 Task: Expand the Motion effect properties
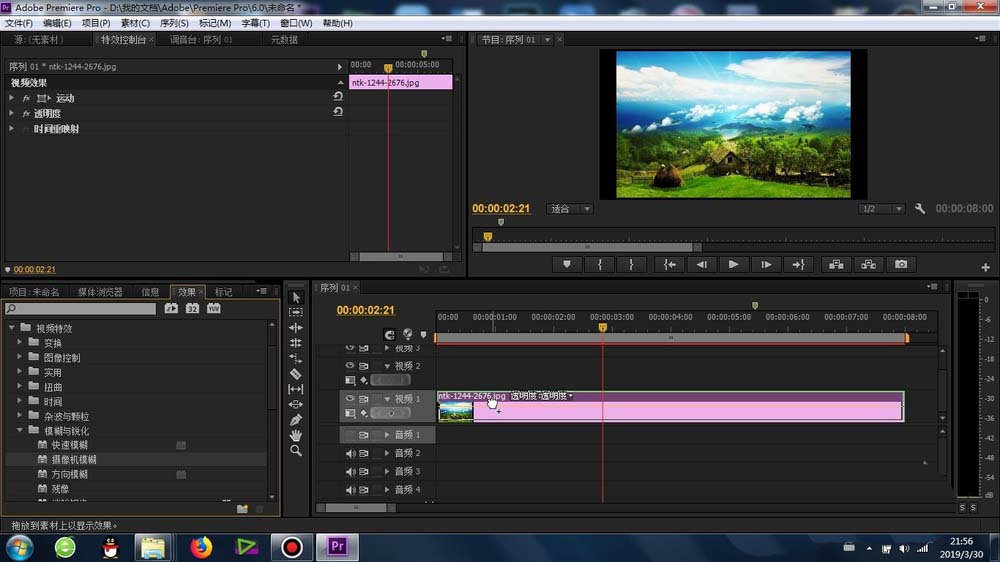(11, 98)
